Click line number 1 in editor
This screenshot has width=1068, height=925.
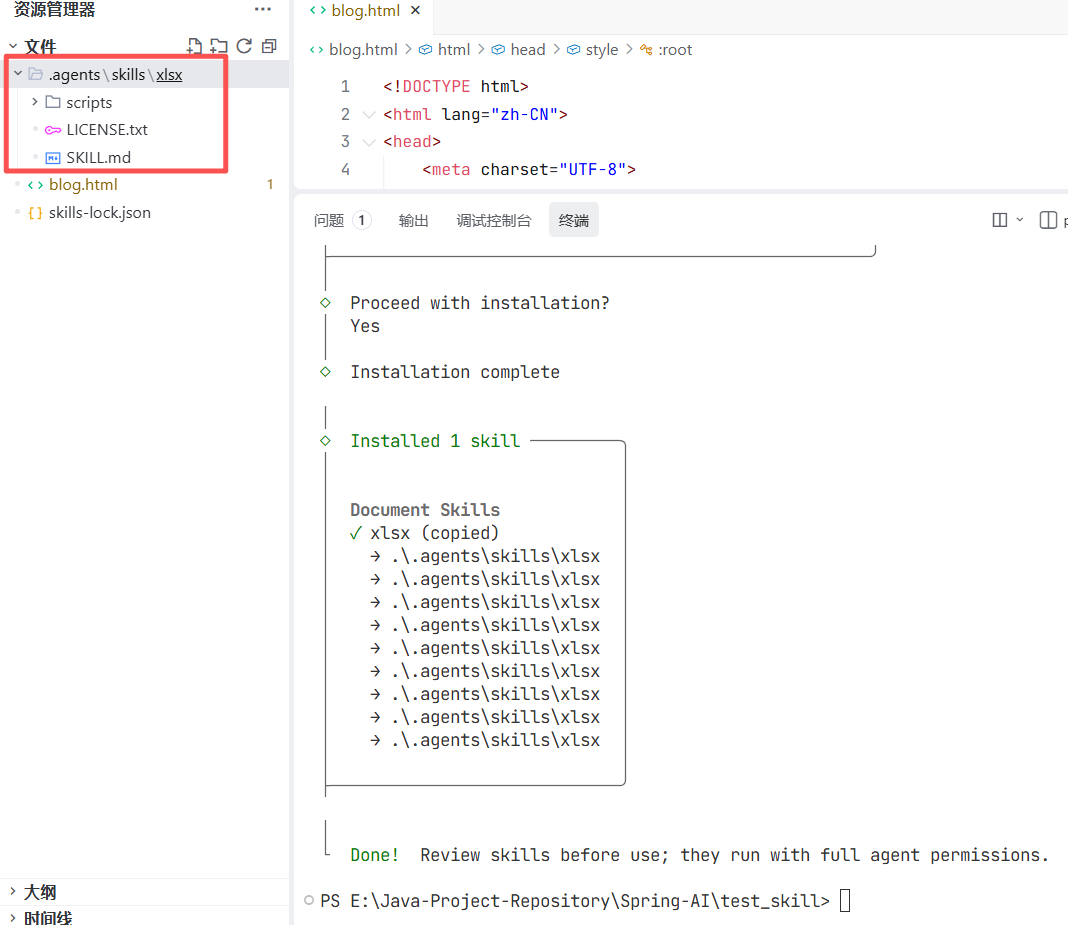pos(345,87)
